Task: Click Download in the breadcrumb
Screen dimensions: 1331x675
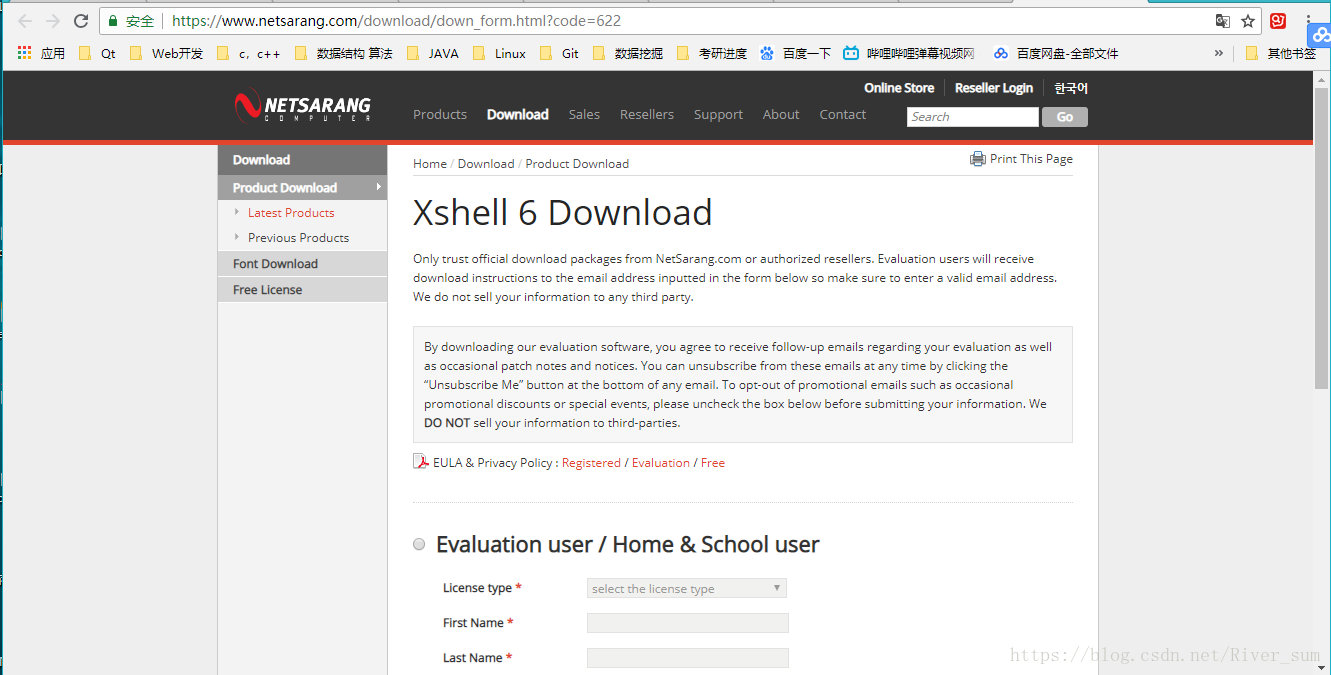Action: click(x=486, y=164)
